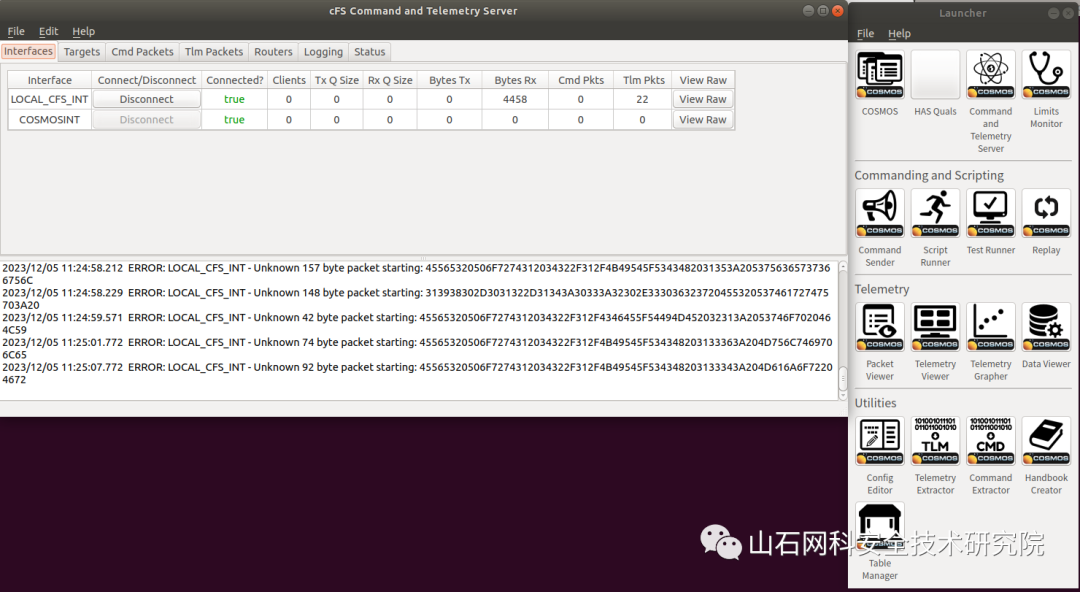Select the Interfaces tab
The height and width of the screenshot is (592, 1080).
28,51
